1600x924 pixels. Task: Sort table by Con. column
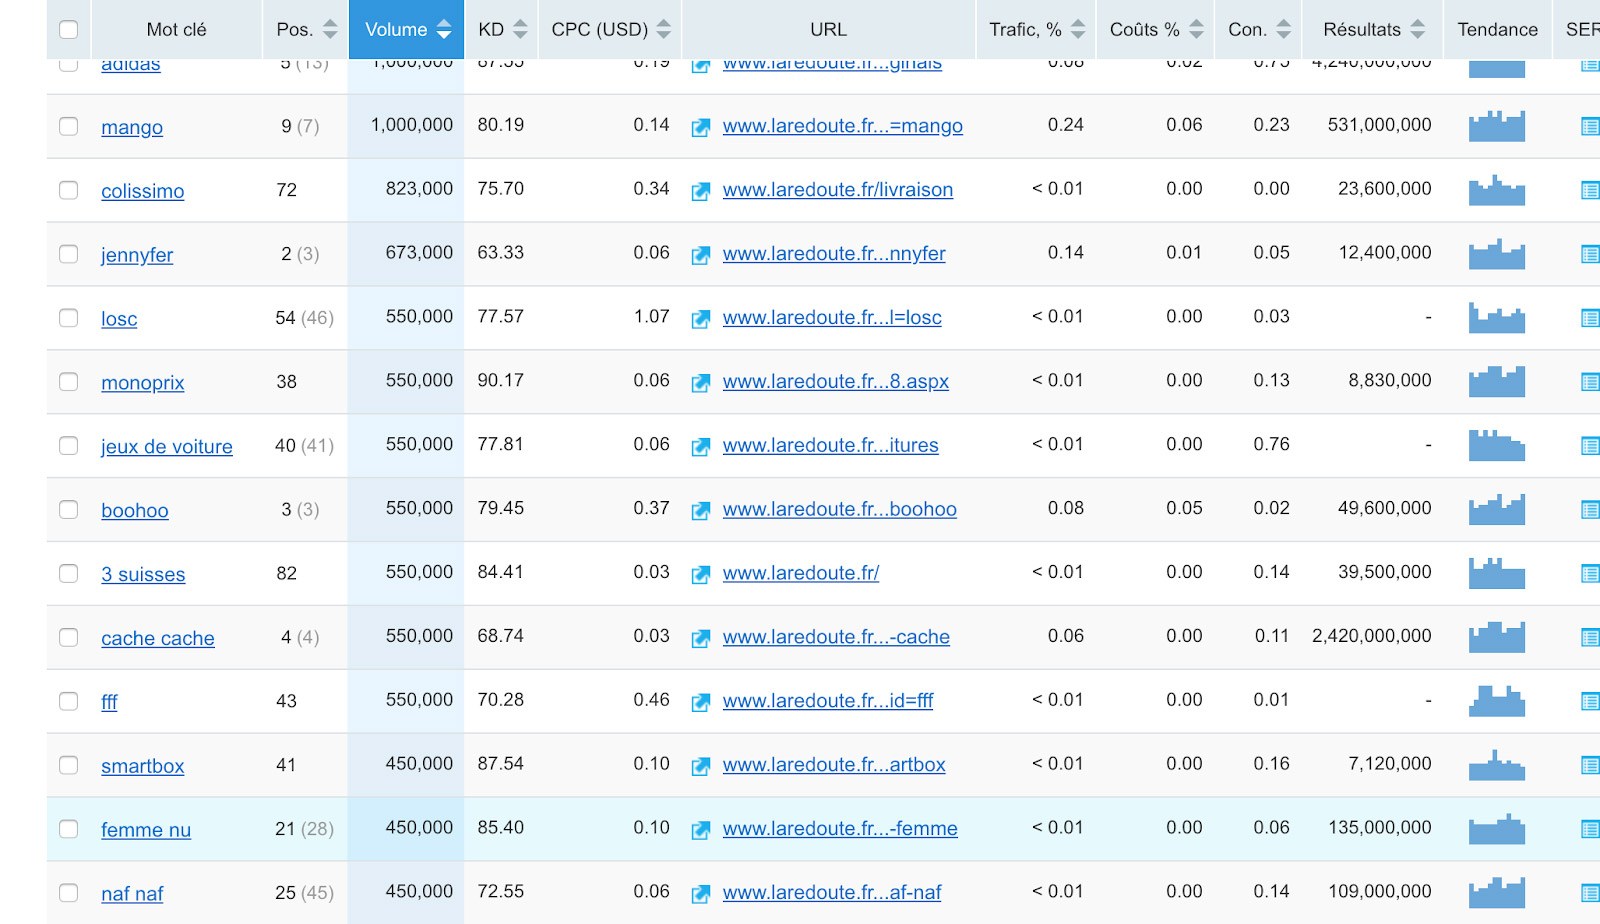pyautogui.click(x=1258, y=30)
